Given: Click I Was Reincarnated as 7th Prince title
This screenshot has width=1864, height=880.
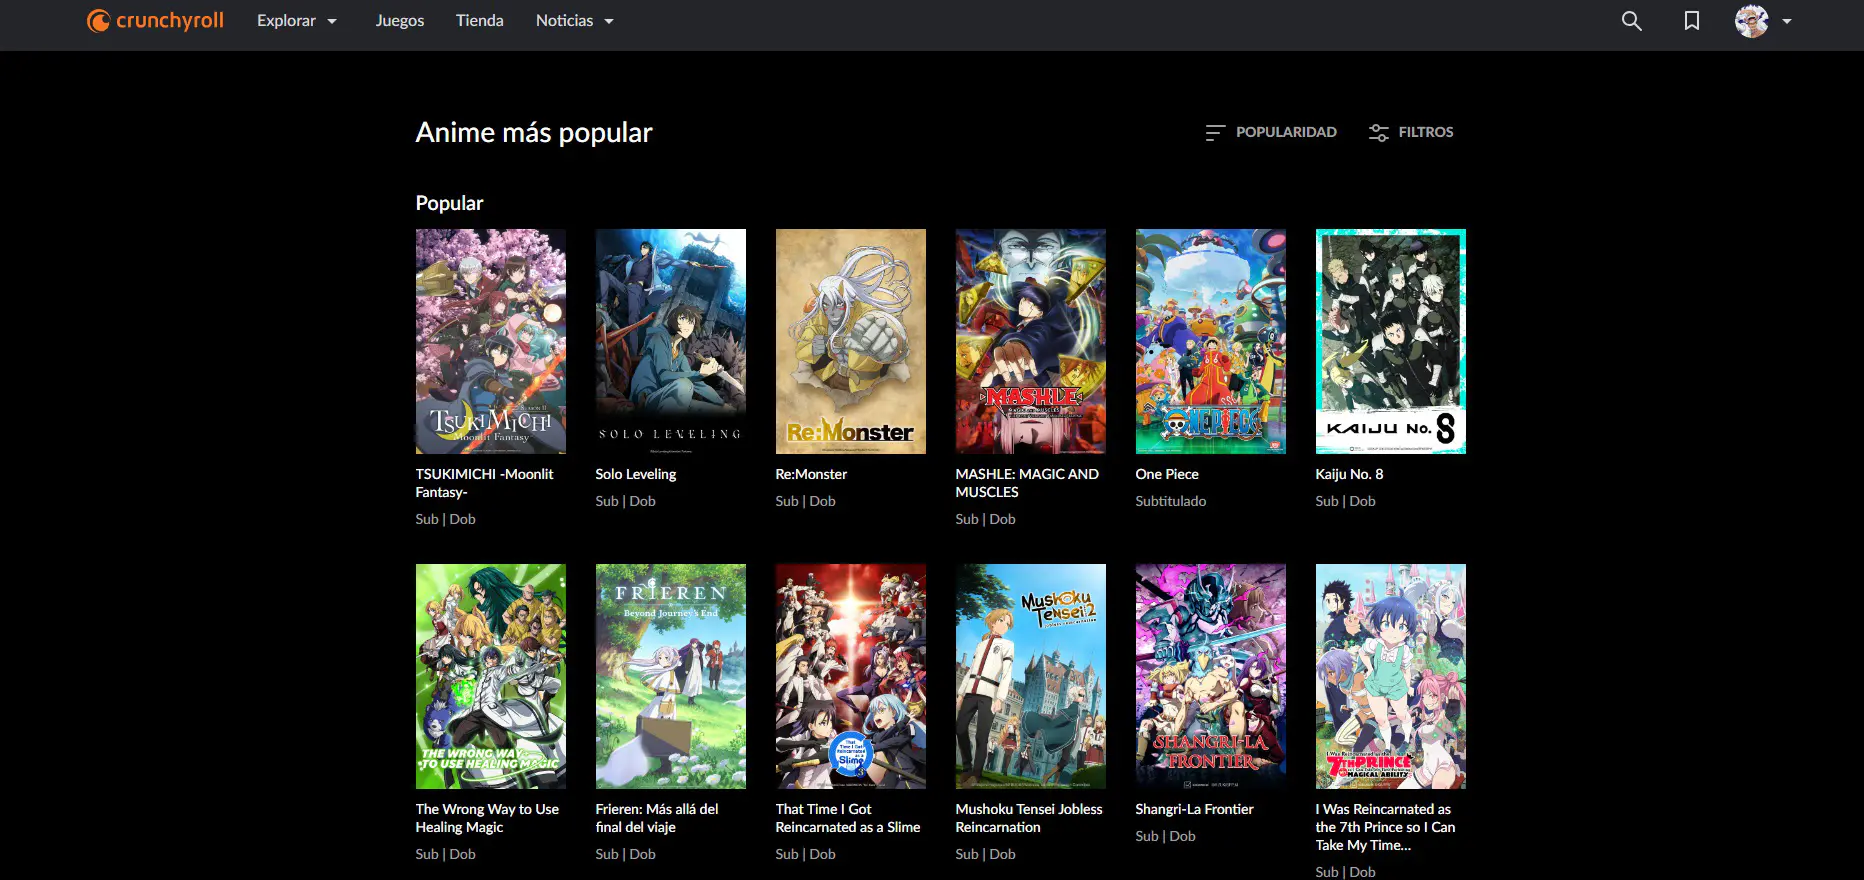Looking at the screenshot, I should [x=1385, y=827].
